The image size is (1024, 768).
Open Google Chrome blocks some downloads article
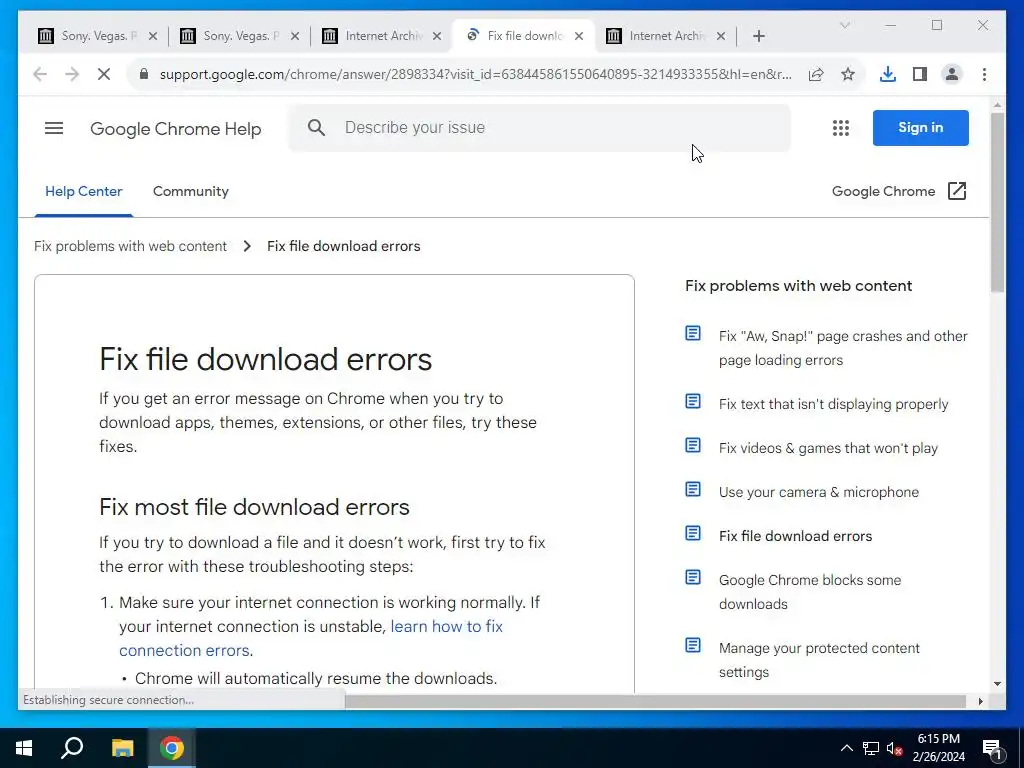point(810,592)
